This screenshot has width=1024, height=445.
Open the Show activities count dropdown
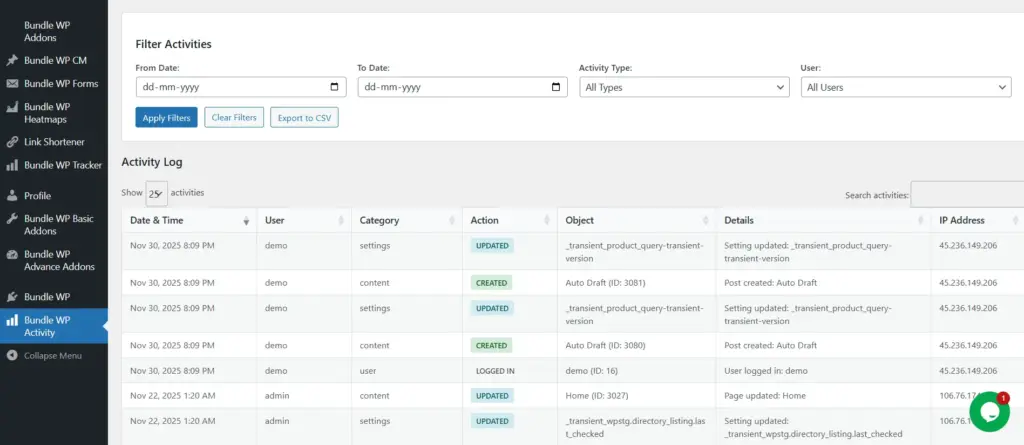click(x=156, y=193)
